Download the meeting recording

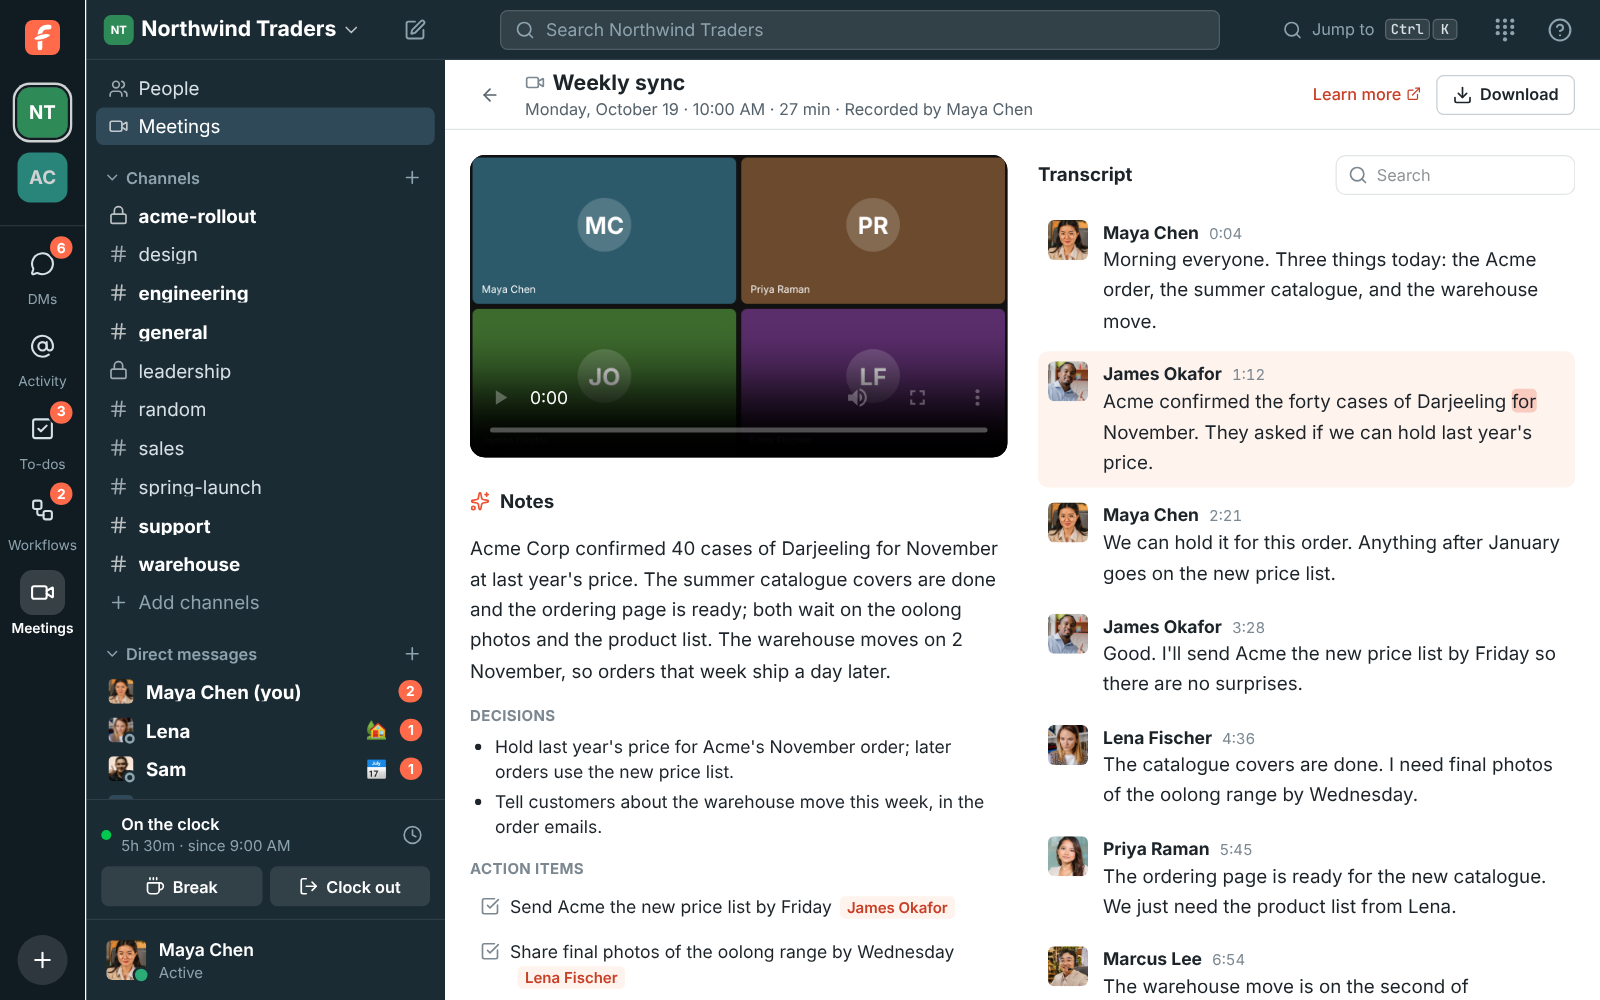click(x=1505, y=95)
